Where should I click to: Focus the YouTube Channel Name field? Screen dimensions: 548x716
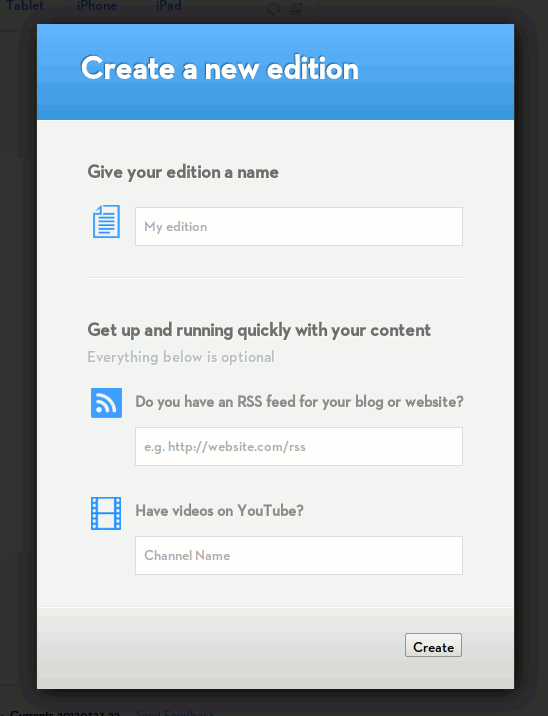(x=299, y=555)
